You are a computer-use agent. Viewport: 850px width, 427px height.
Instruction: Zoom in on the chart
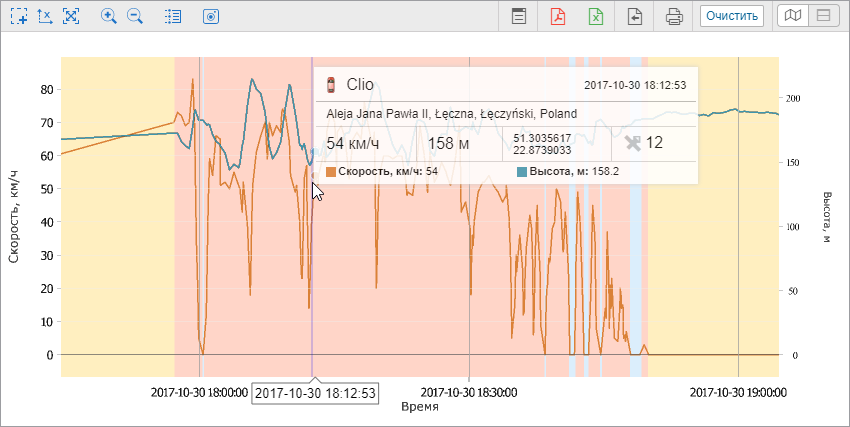pyautogui.click(x=109, y=16)
